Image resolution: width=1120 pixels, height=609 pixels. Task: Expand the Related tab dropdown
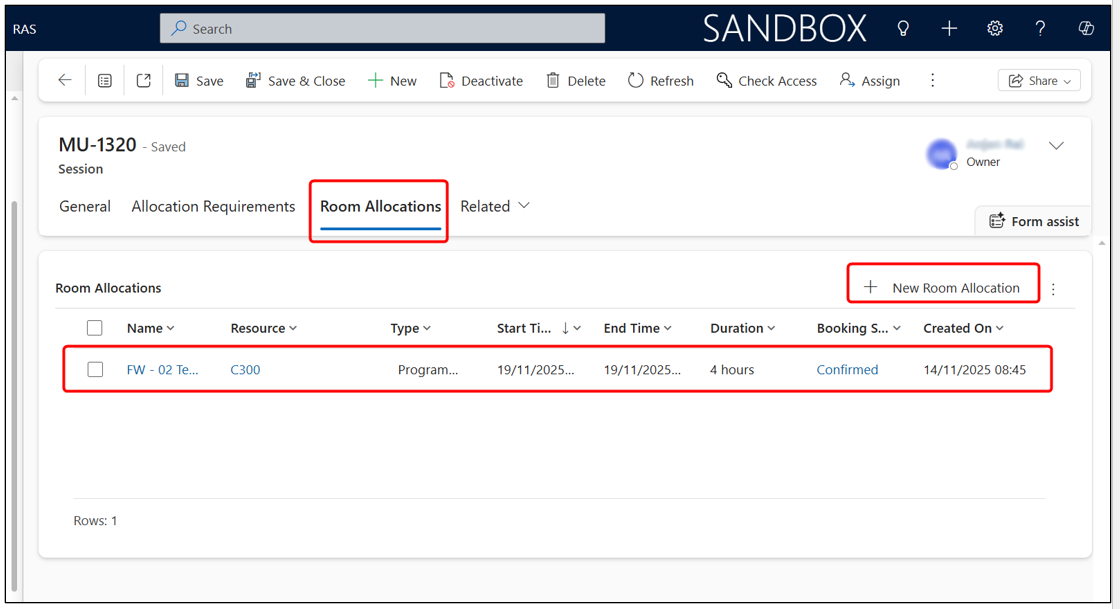(x=495, y=206)
